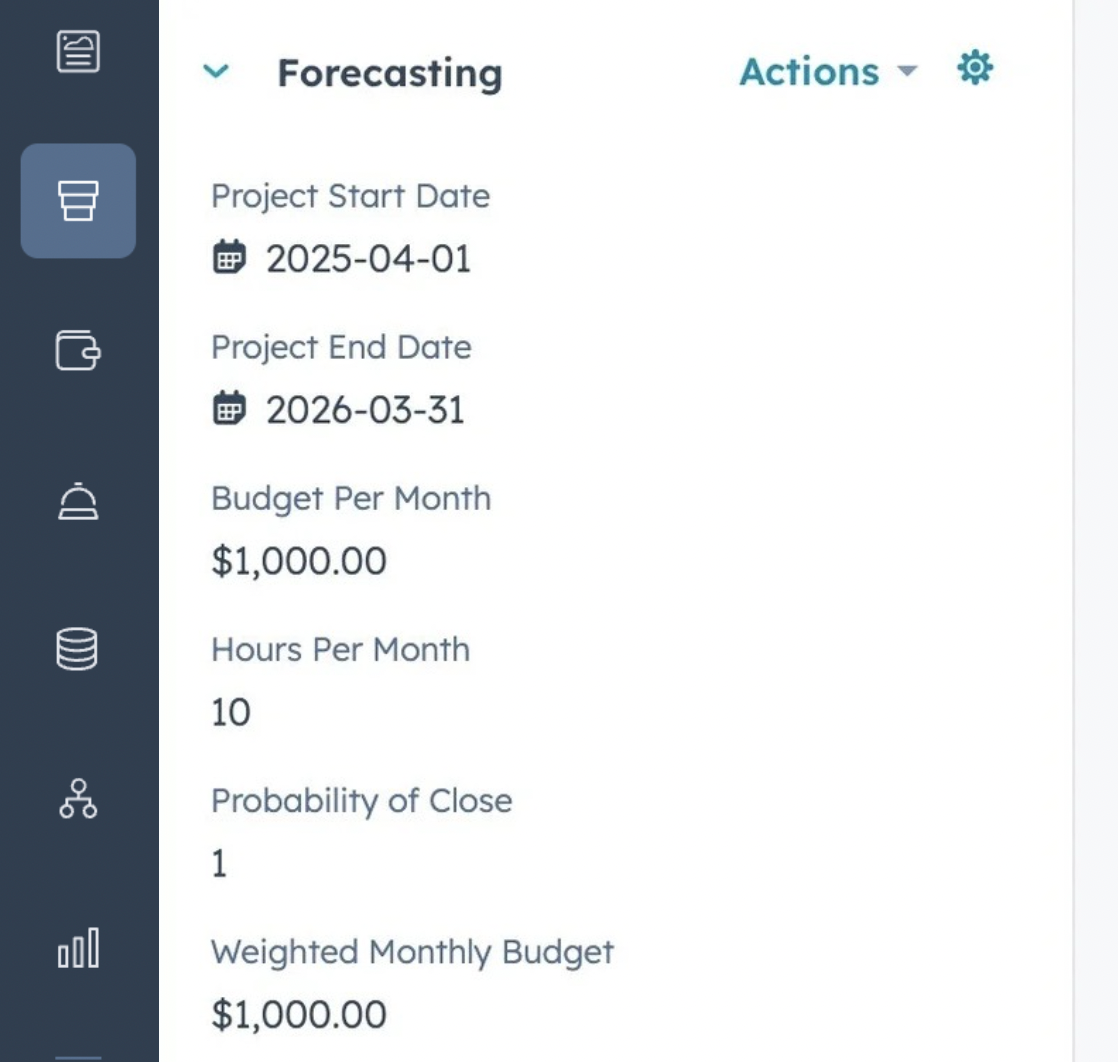Open the Service bell sidebar icon
This screenshot has width=1118, height=1062.
click(78, 501)
